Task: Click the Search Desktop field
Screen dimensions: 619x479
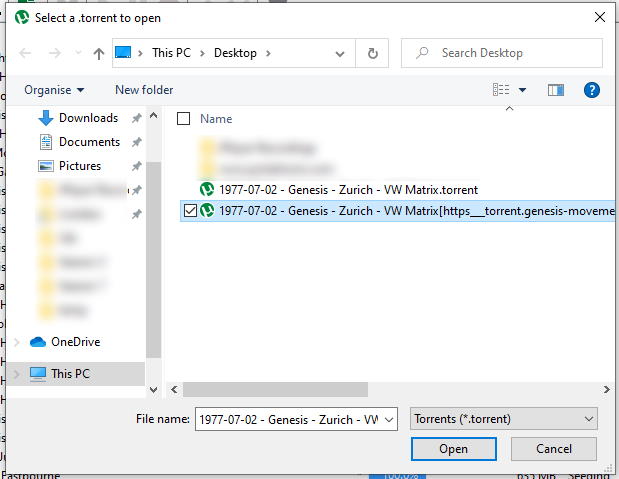Action: [x=502, y=53]
